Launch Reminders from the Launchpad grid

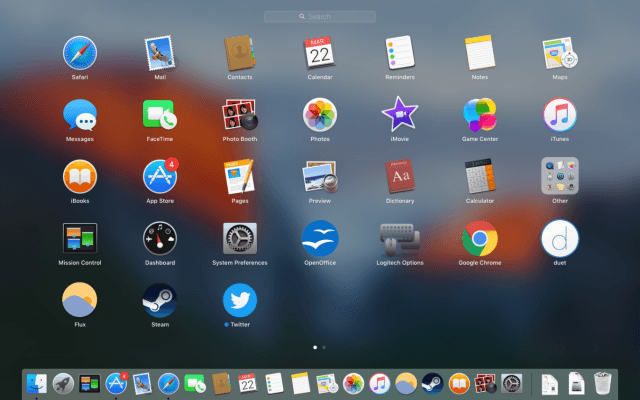point(400,53)
